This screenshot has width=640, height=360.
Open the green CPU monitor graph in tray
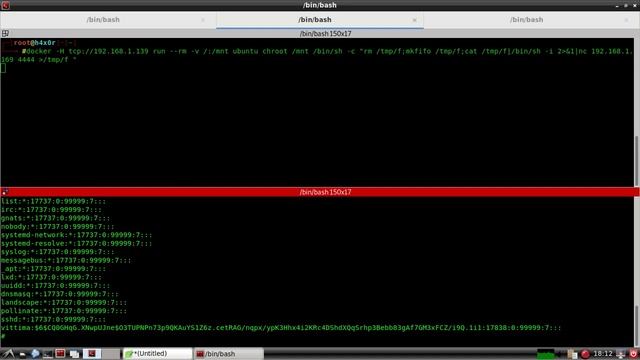point(546,354)
